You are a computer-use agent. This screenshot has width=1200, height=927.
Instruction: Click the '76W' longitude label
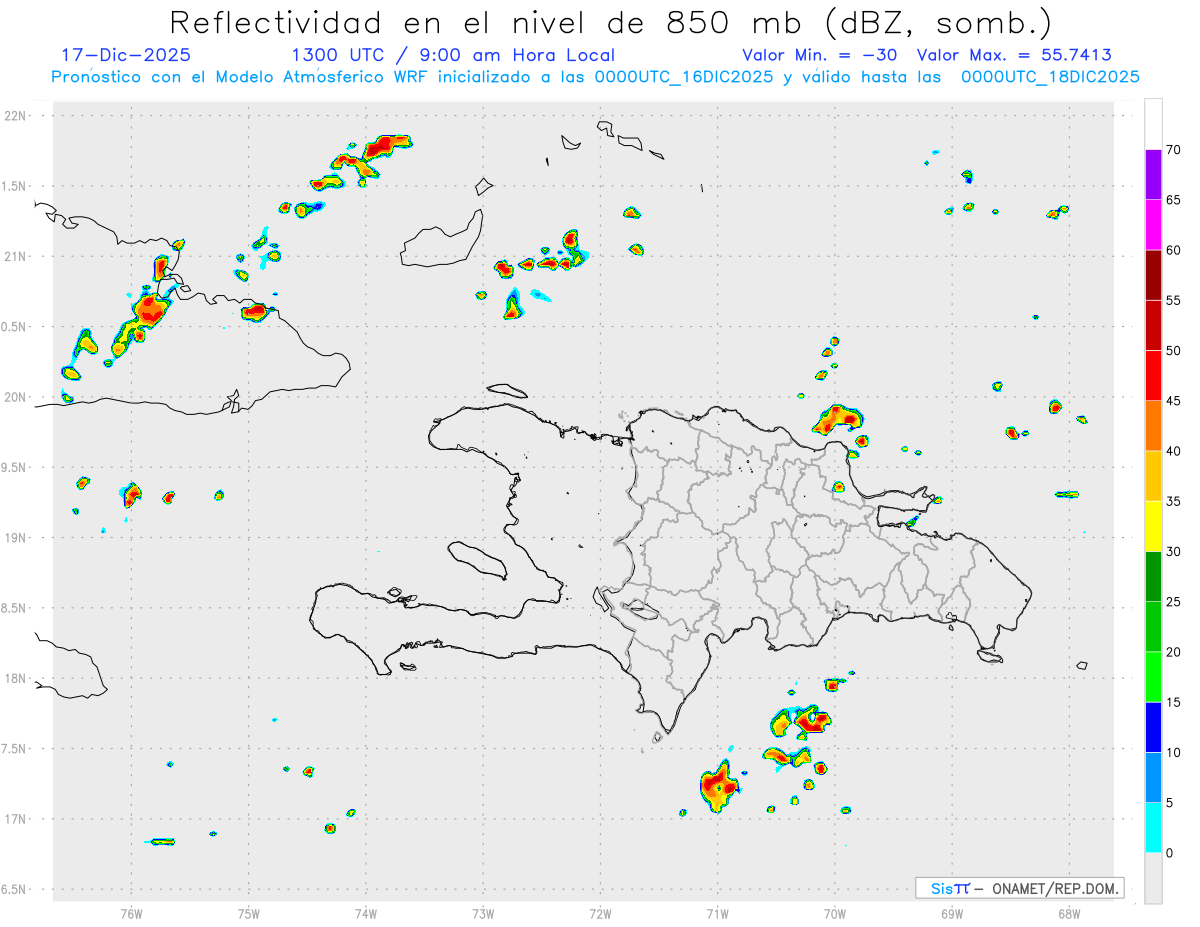[131, 913]
